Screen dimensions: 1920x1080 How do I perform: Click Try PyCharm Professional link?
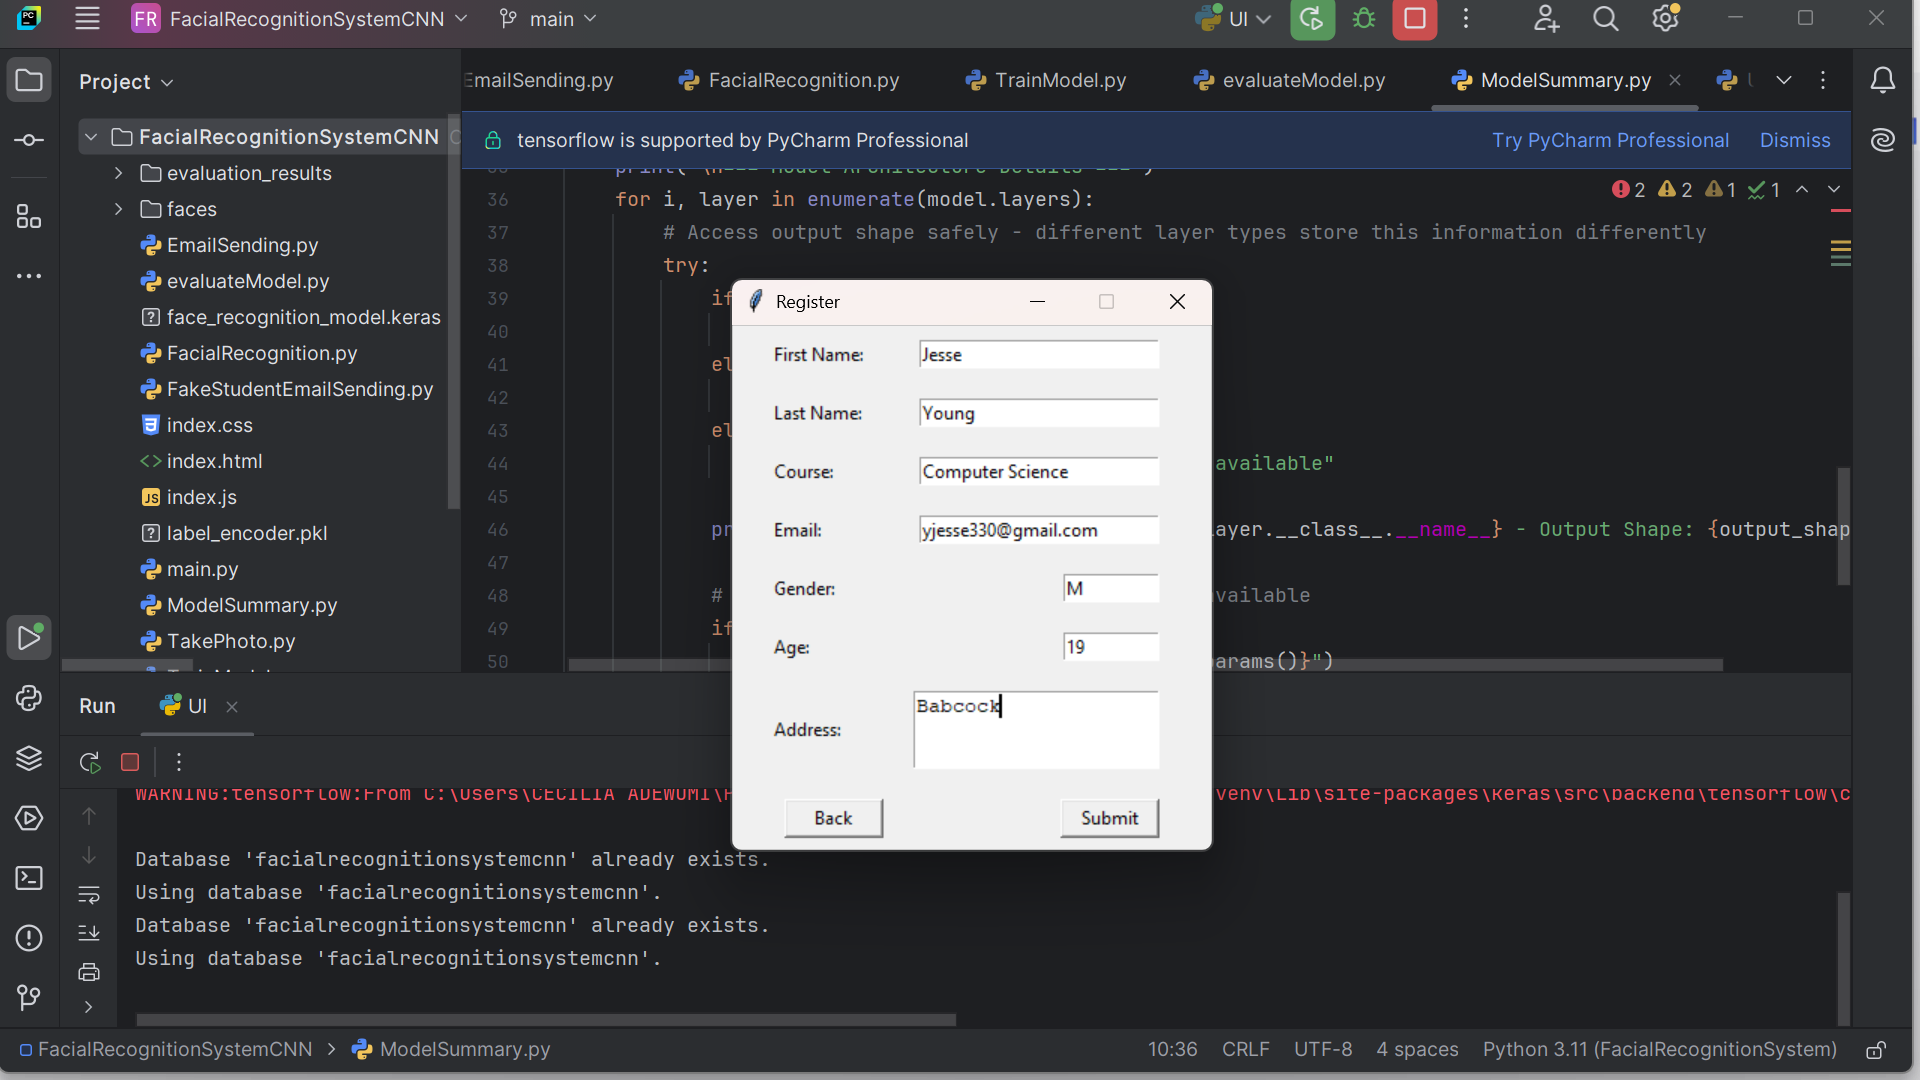pyautogui.click(x=1610, y=140)
